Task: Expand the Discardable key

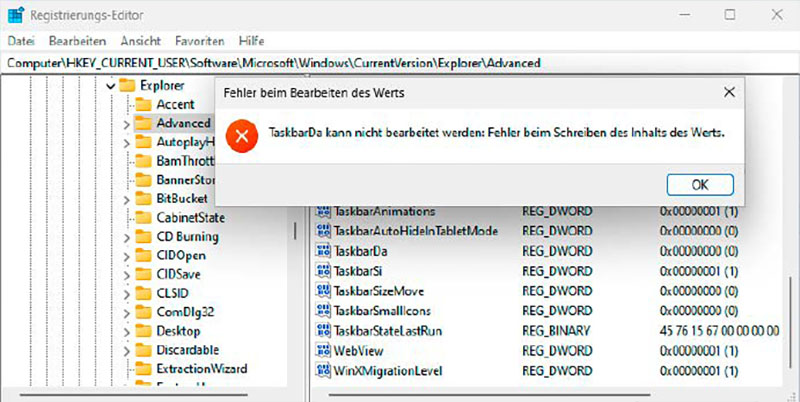Action: click(127, 350)
